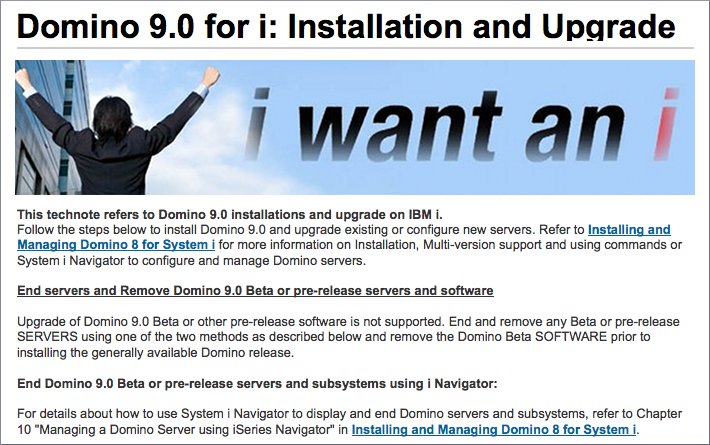The width and height of the screenshot is (710, 445).
Task: Click sentence 'For details about how to use System i Navigator'
Action: [x=350, y=421]
